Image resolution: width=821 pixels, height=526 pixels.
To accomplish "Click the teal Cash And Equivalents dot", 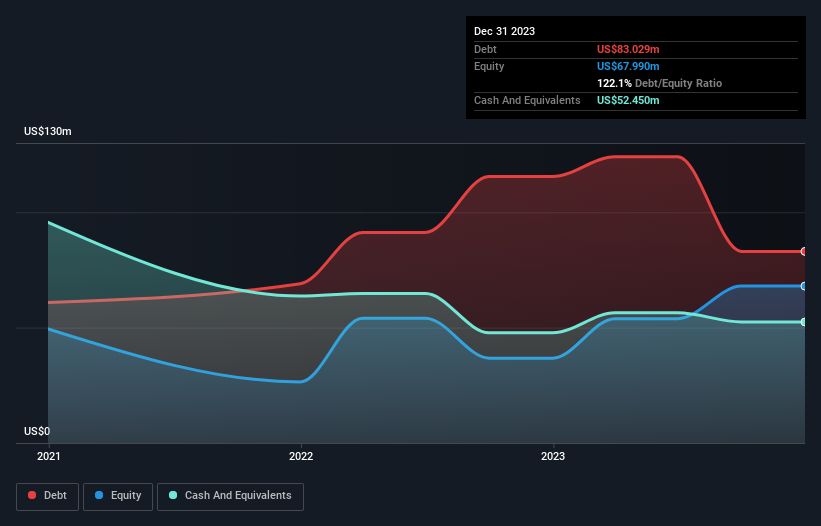I will click(x=173, y=495).
